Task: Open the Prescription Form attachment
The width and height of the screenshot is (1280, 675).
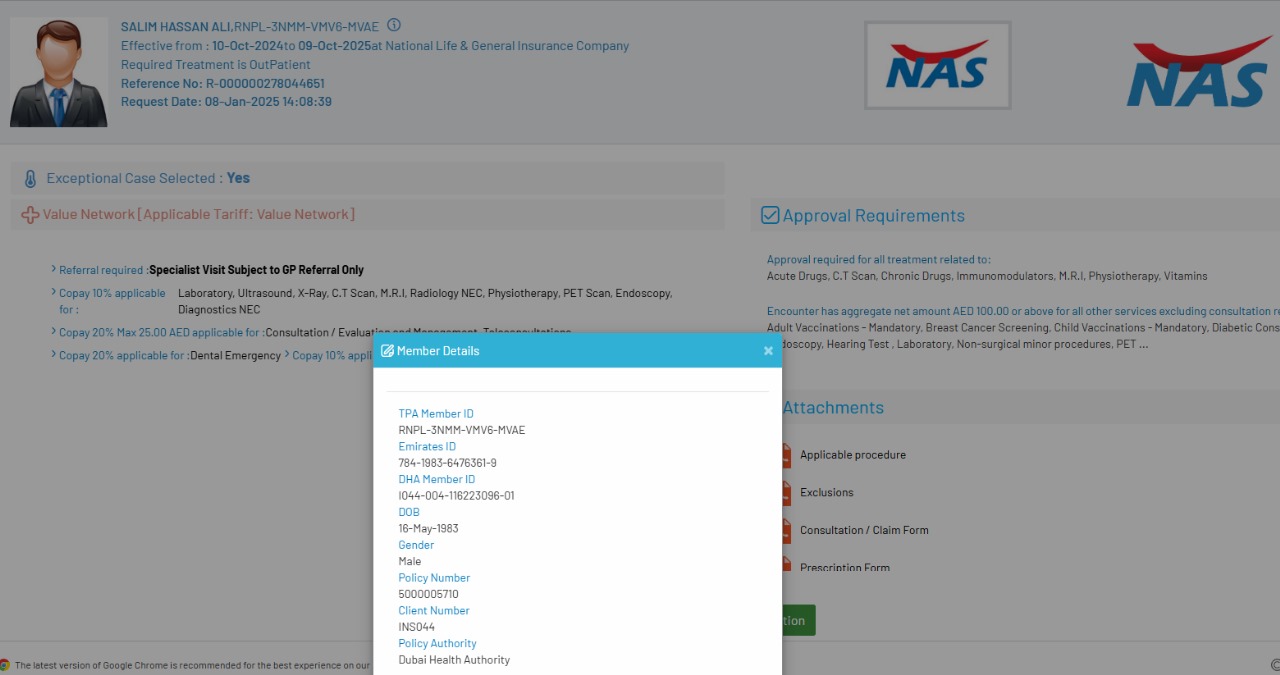Action: pos(844,567)
